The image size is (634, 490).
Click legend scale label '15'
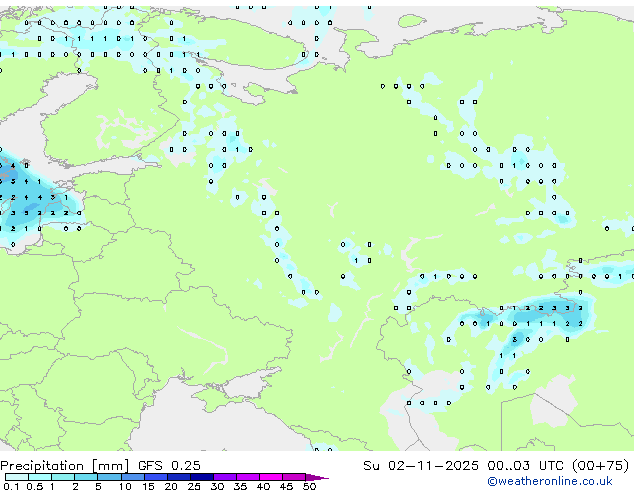(x=148, y=486)
